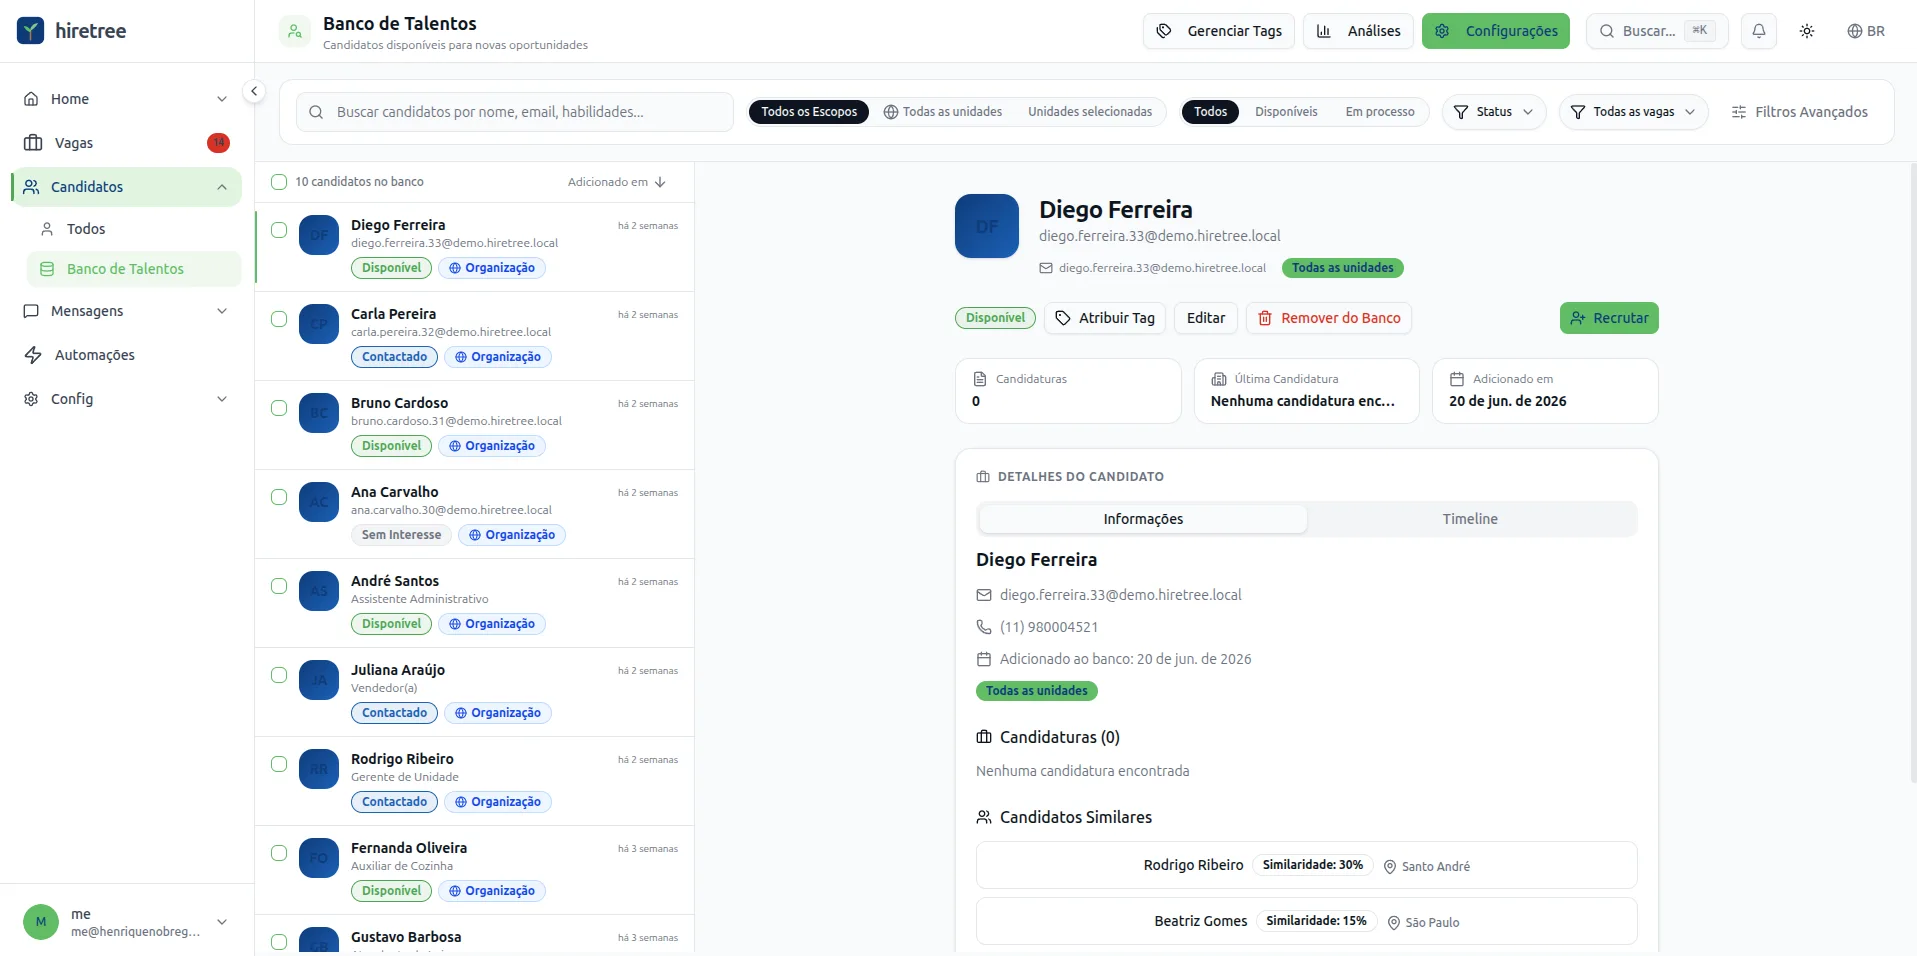Viewport: 1917px width, 956px height.
Task: Click the location pin next to Santo André
Action: point(1390,867)
